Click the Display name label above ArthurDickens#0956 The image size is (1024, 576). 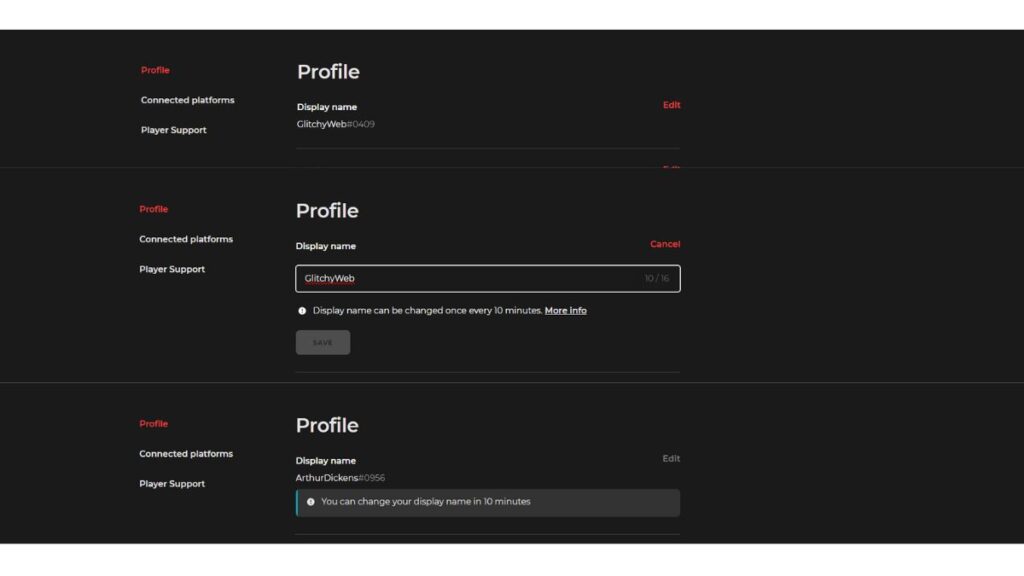click(326, 461)
